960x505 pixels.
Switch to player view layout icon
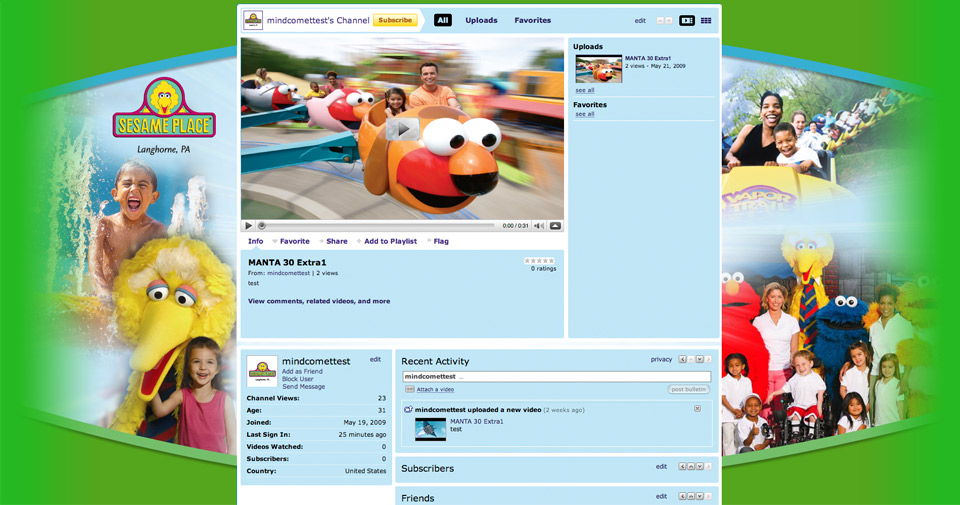(687, 21)
